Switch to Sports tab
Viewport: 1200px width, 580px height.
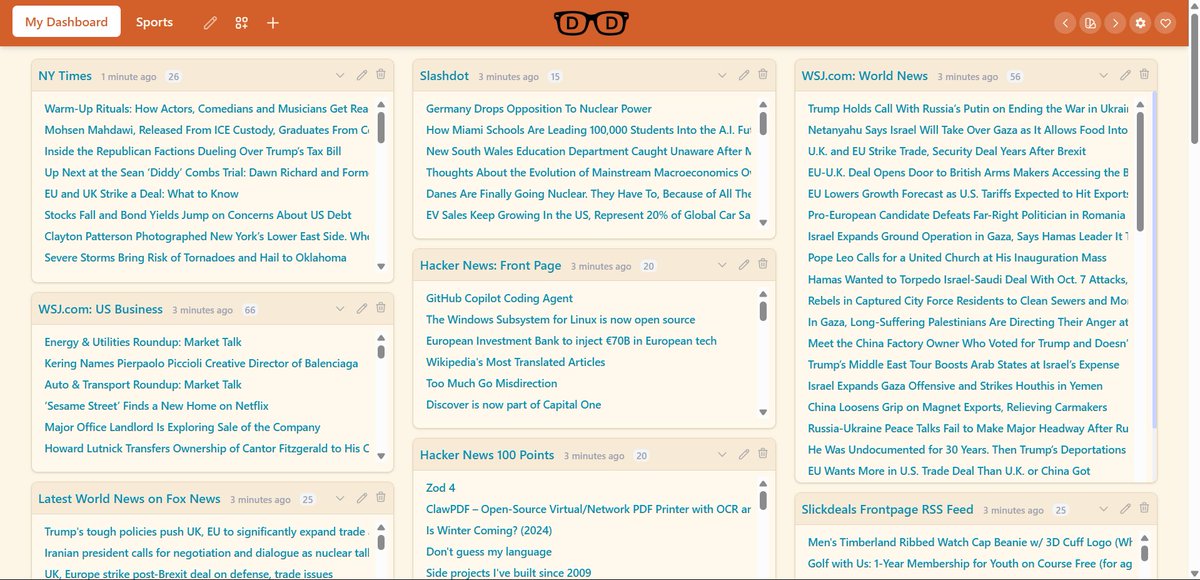point(154,22)
